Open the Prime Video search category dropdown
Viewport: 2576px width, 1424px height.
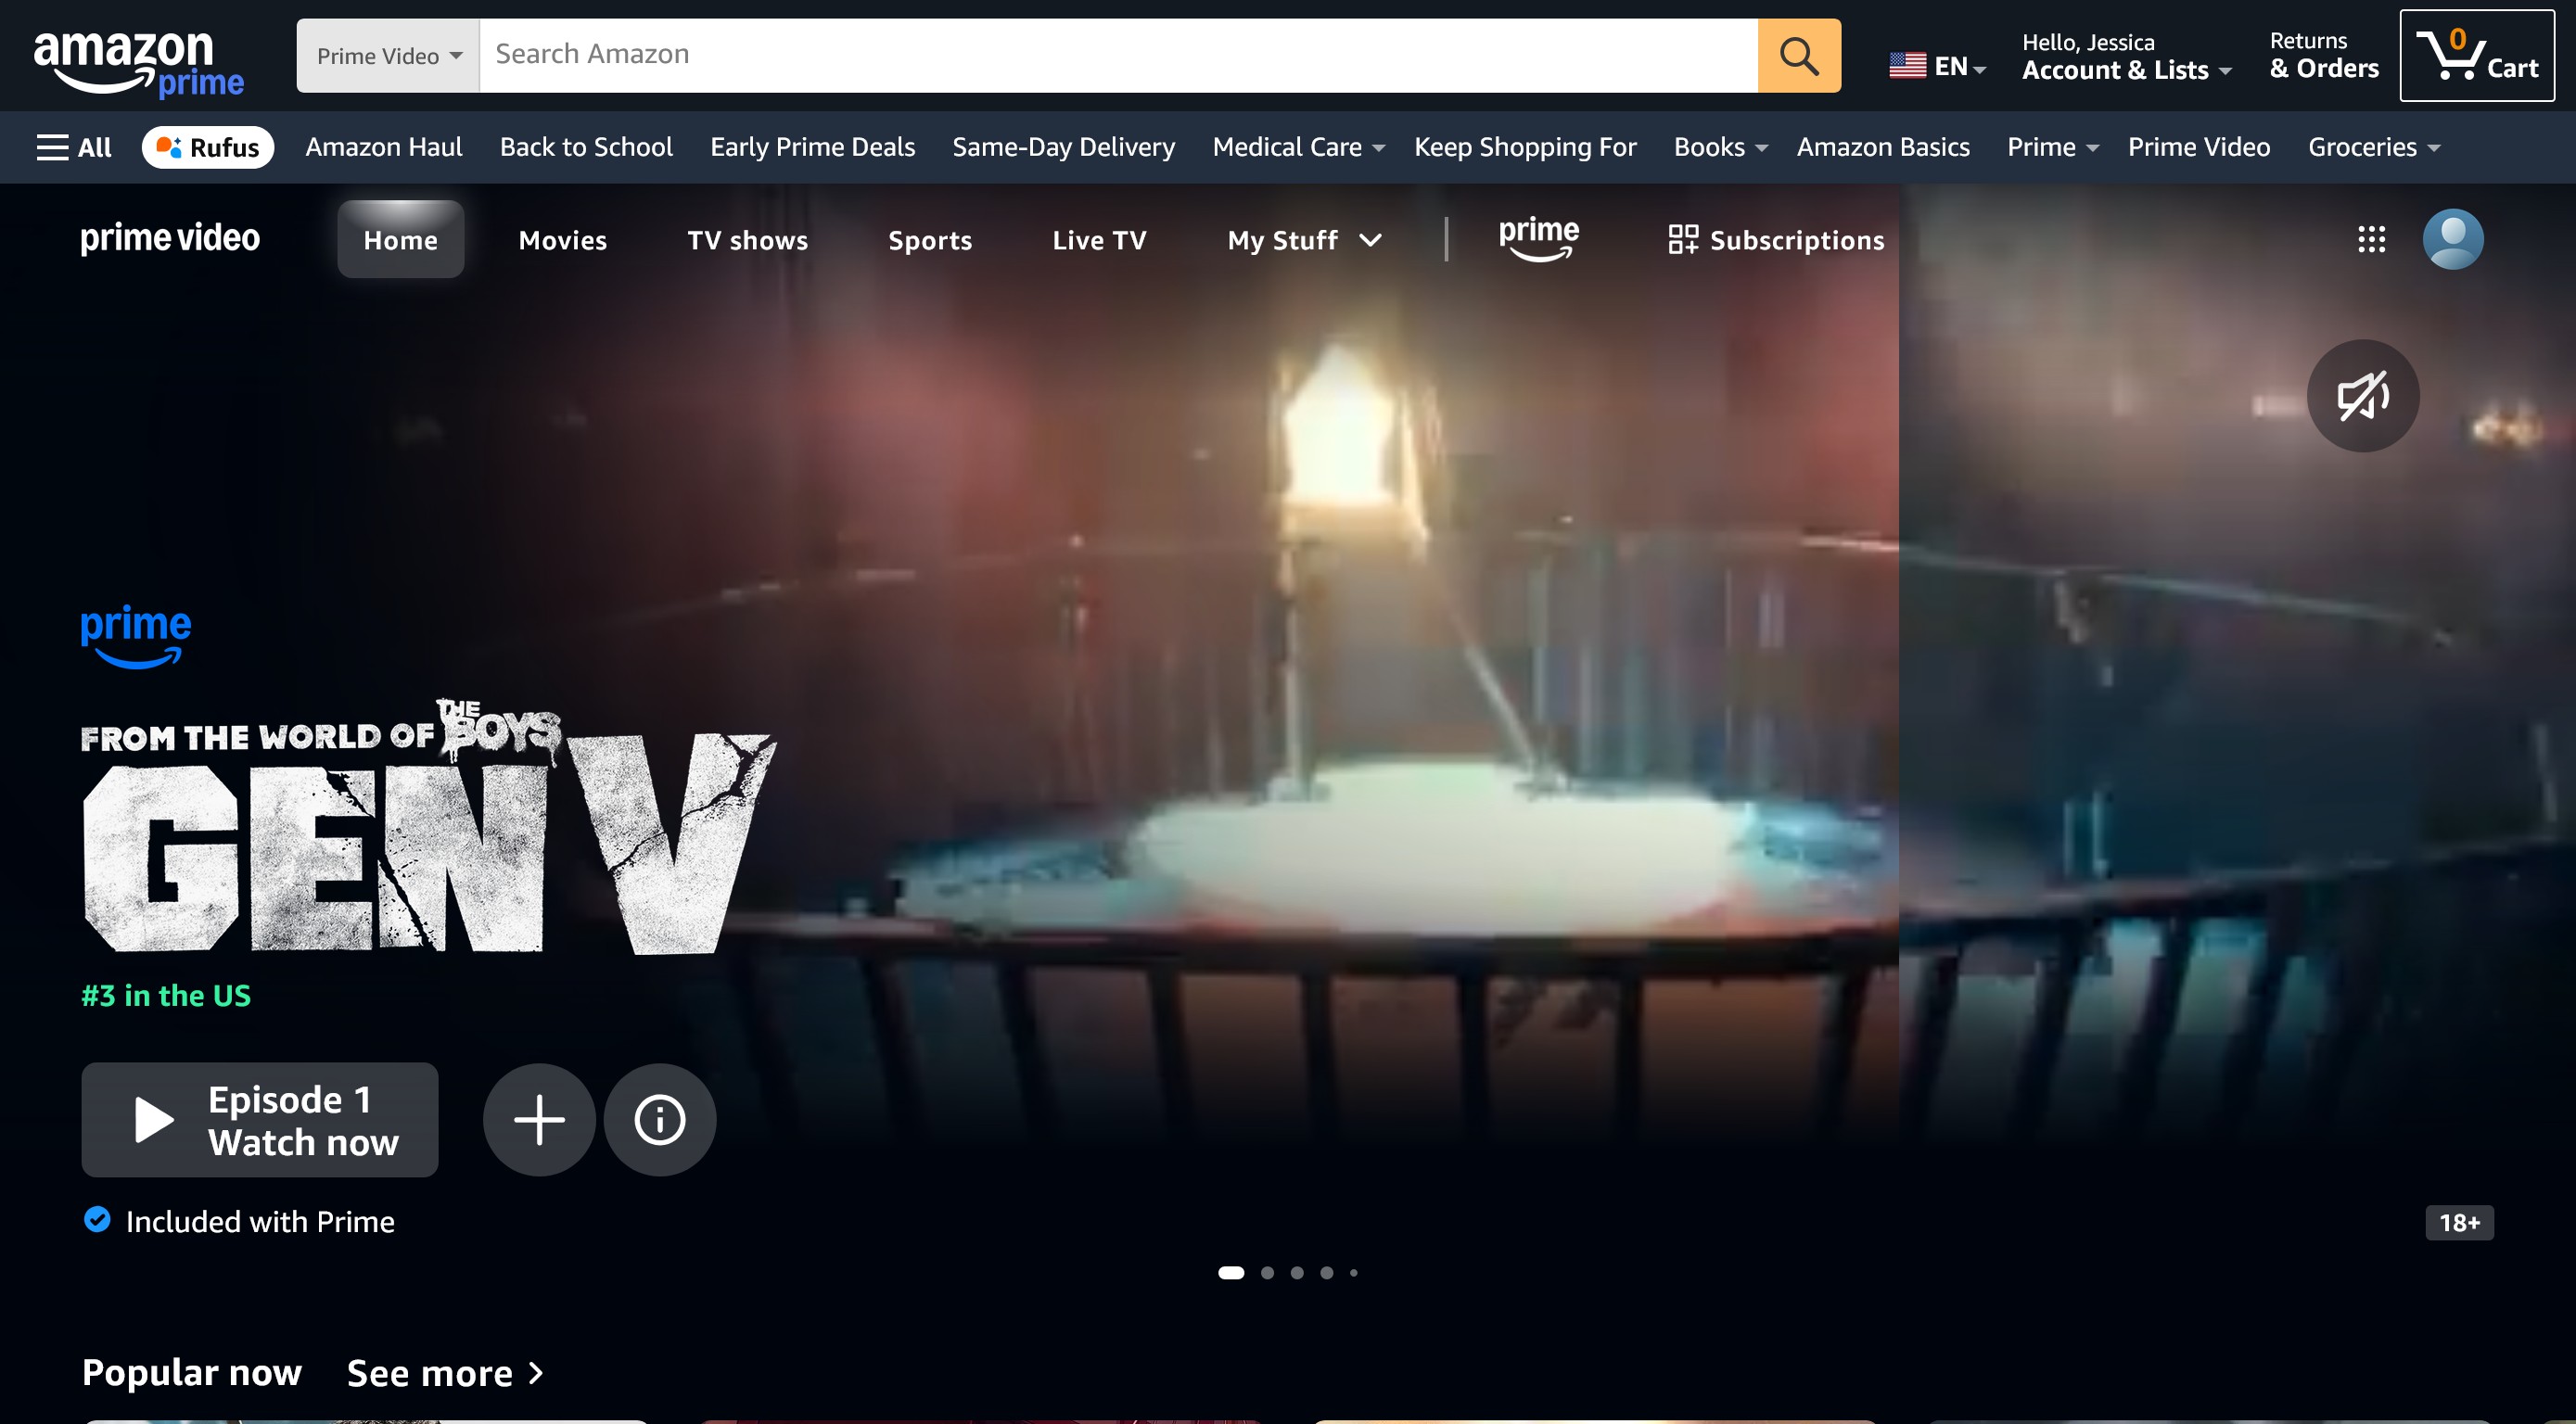coord(388,56)
